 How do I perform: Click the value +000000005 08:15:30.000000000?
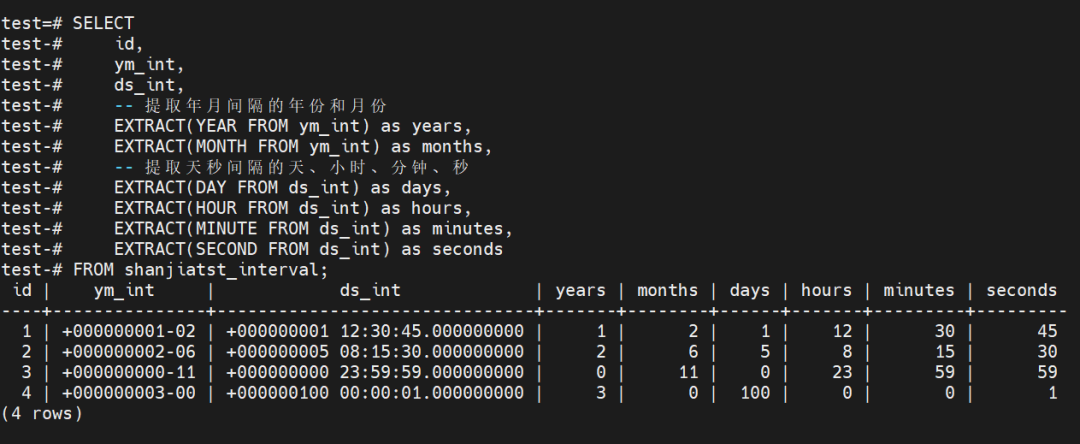click(375, 352)
